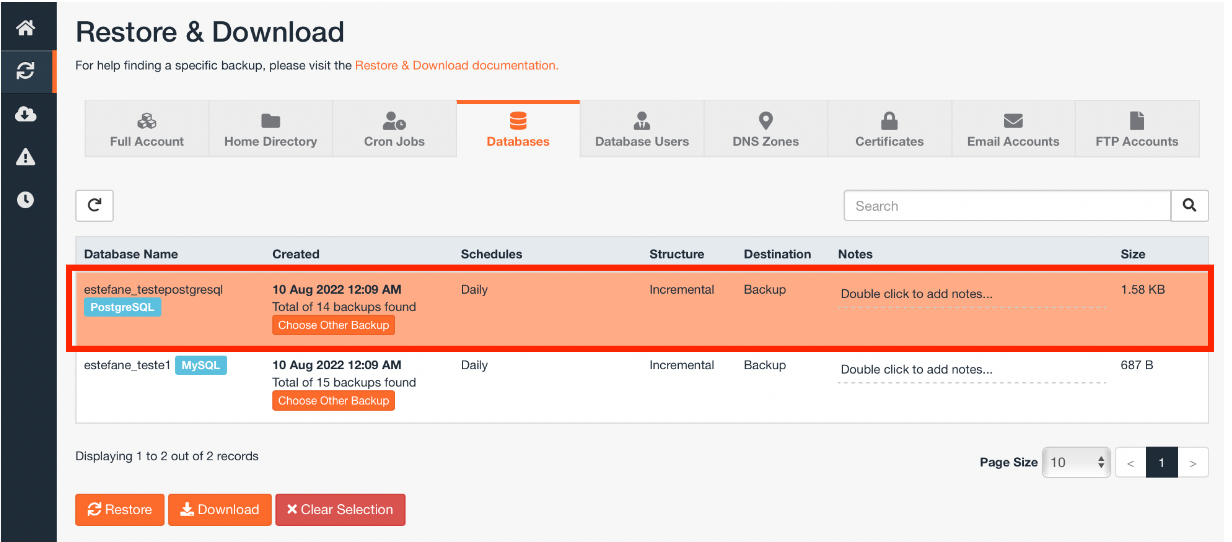Go to previous page arrow
The image size is (1232, 542).
click(1130, 462)
